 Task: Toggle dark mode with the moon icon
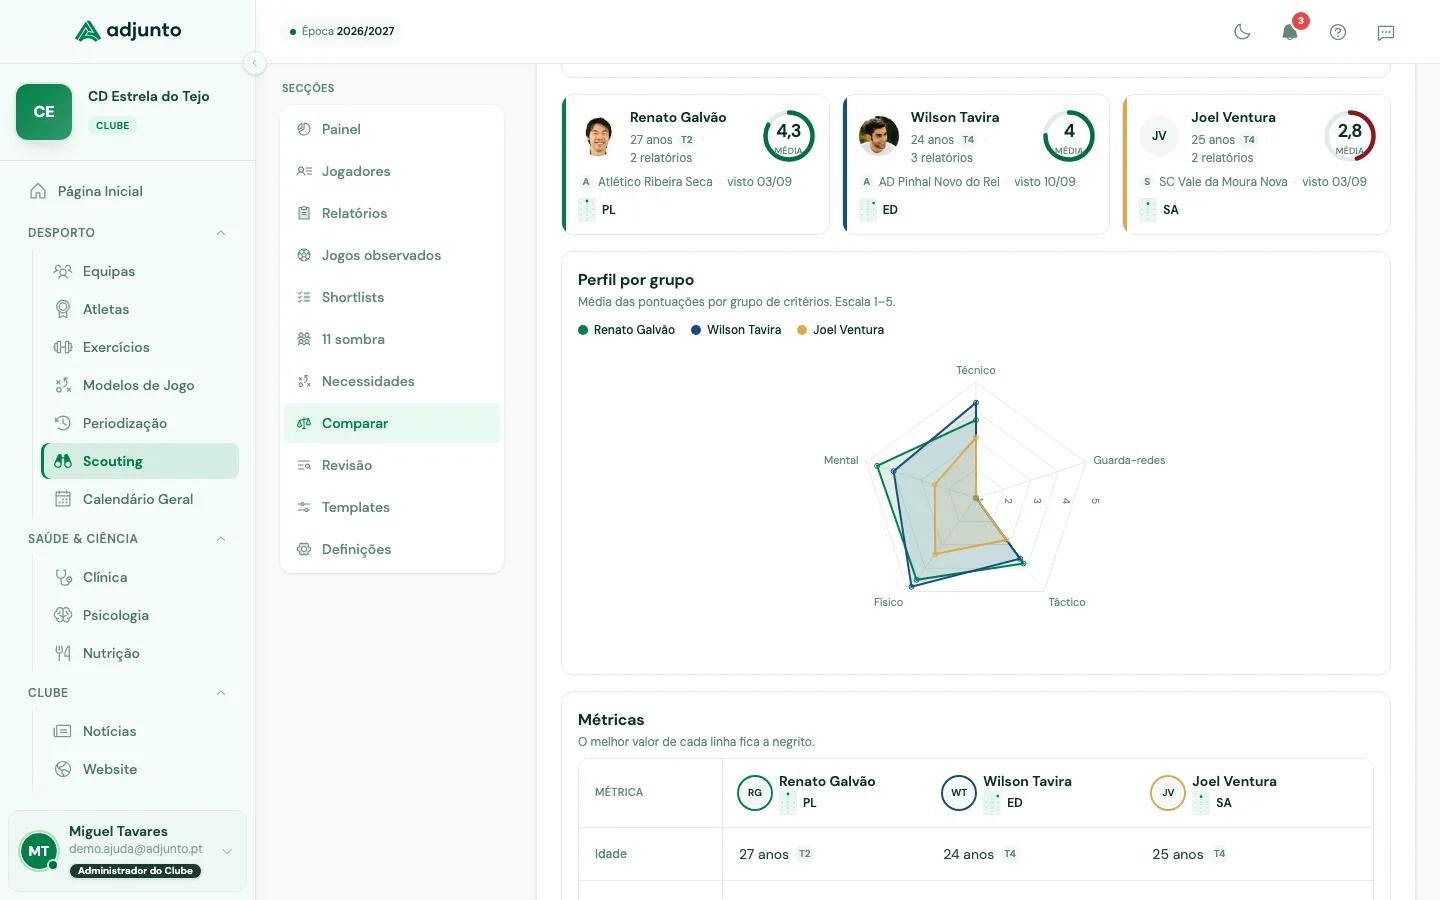click(1242, 32)
